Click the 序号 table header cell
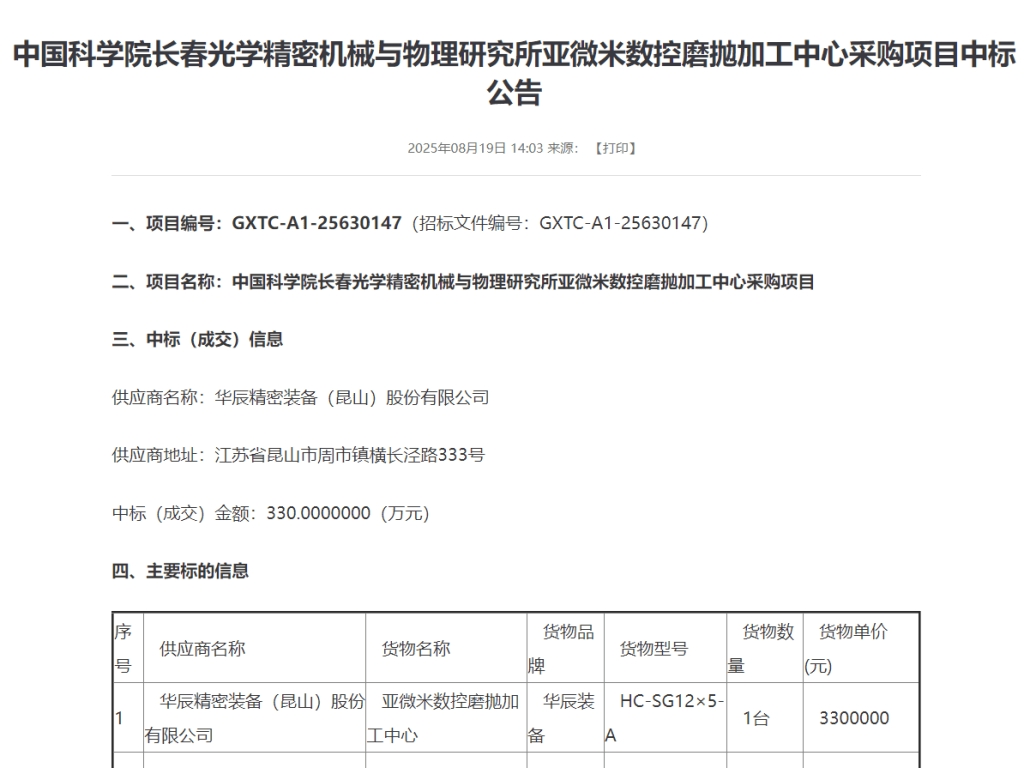This screenshot has width=1024, height=768. click(x=128, y=648)
